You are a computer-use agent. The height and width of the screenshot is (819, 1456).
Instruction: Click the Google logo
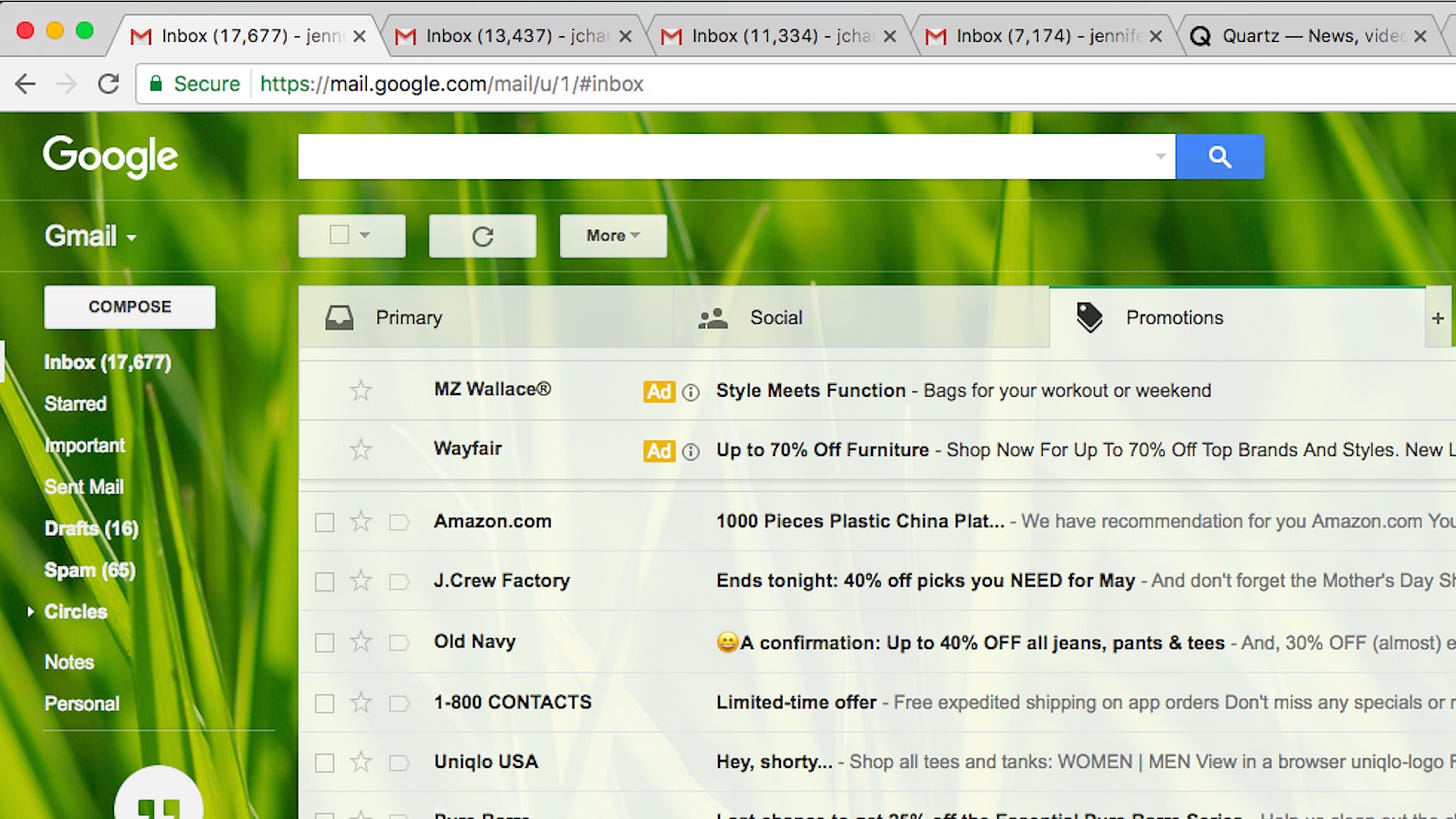click(110, 157)
